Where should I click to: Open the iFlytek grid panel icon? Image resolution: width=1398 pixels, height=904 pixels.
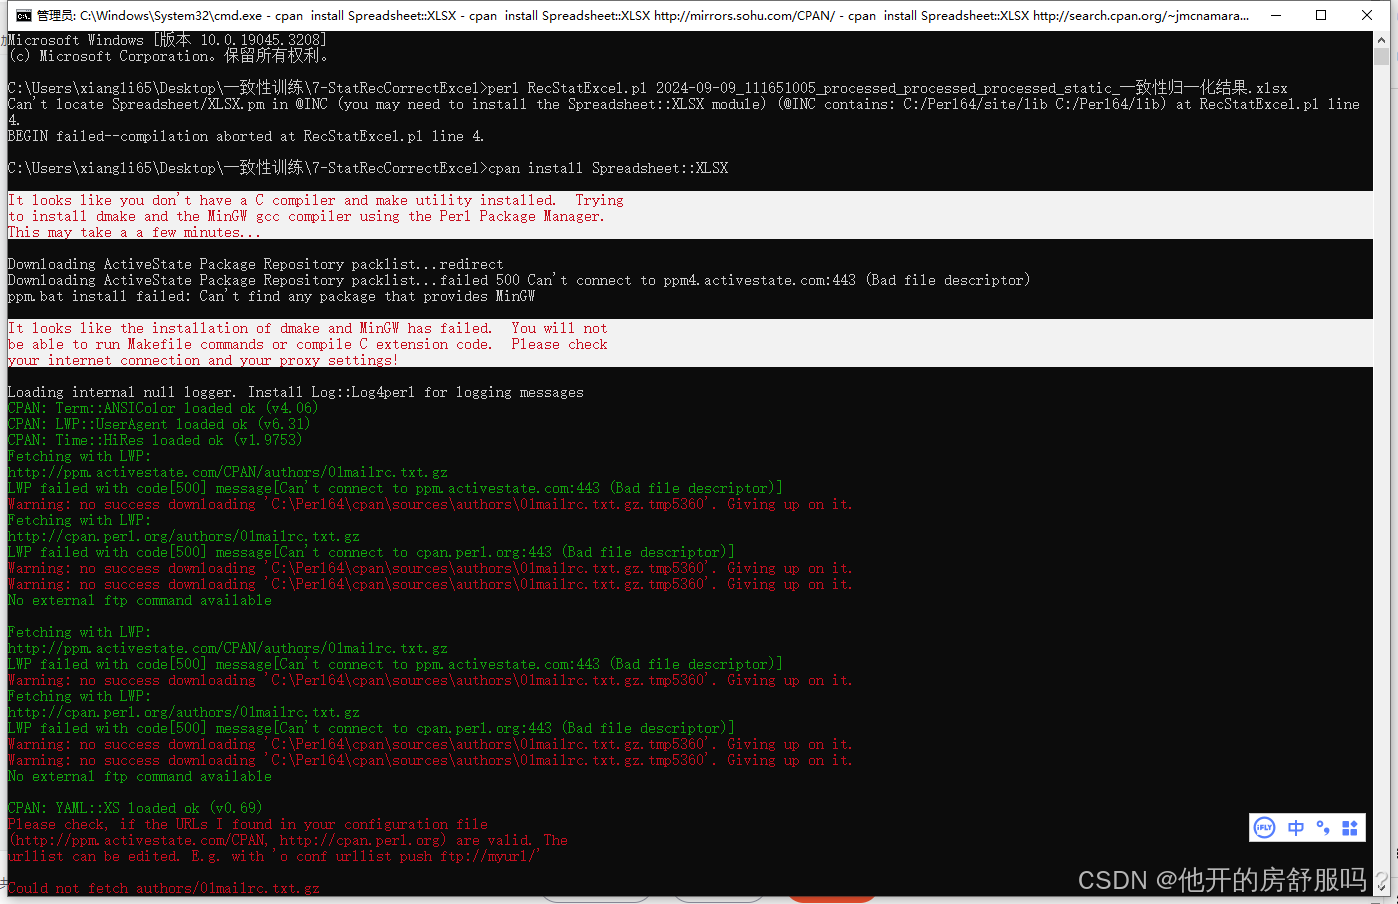1348,827
